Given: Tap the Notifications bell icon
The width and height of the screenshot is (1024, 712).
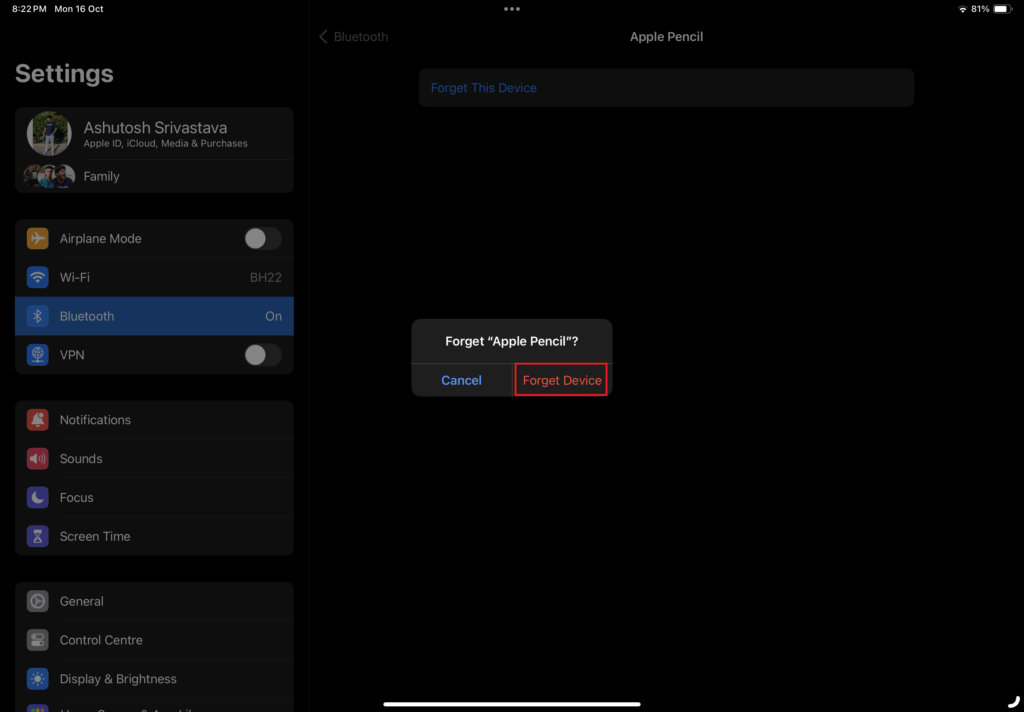Looking at the screenshot, I should 37,420.
